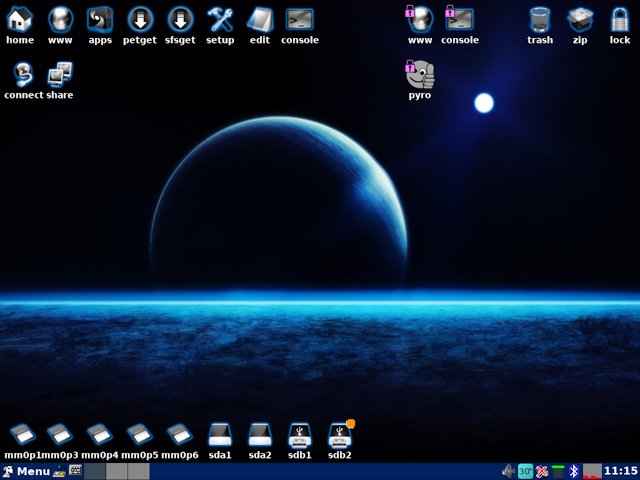Open the share network icon
Screen dimensions: 640x480
[x=60, y=74]
